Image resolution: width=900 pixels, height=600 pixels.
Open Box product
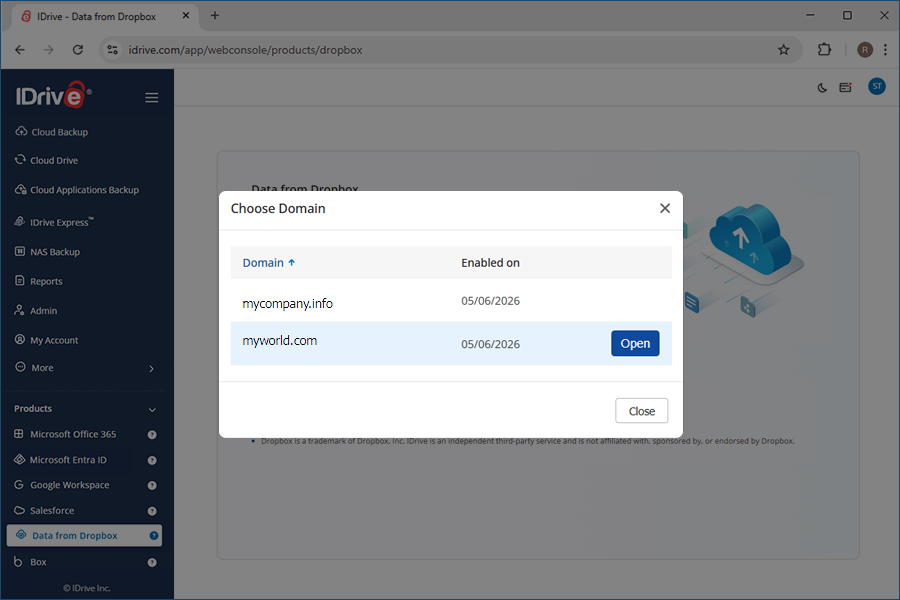tap(38, 562)
